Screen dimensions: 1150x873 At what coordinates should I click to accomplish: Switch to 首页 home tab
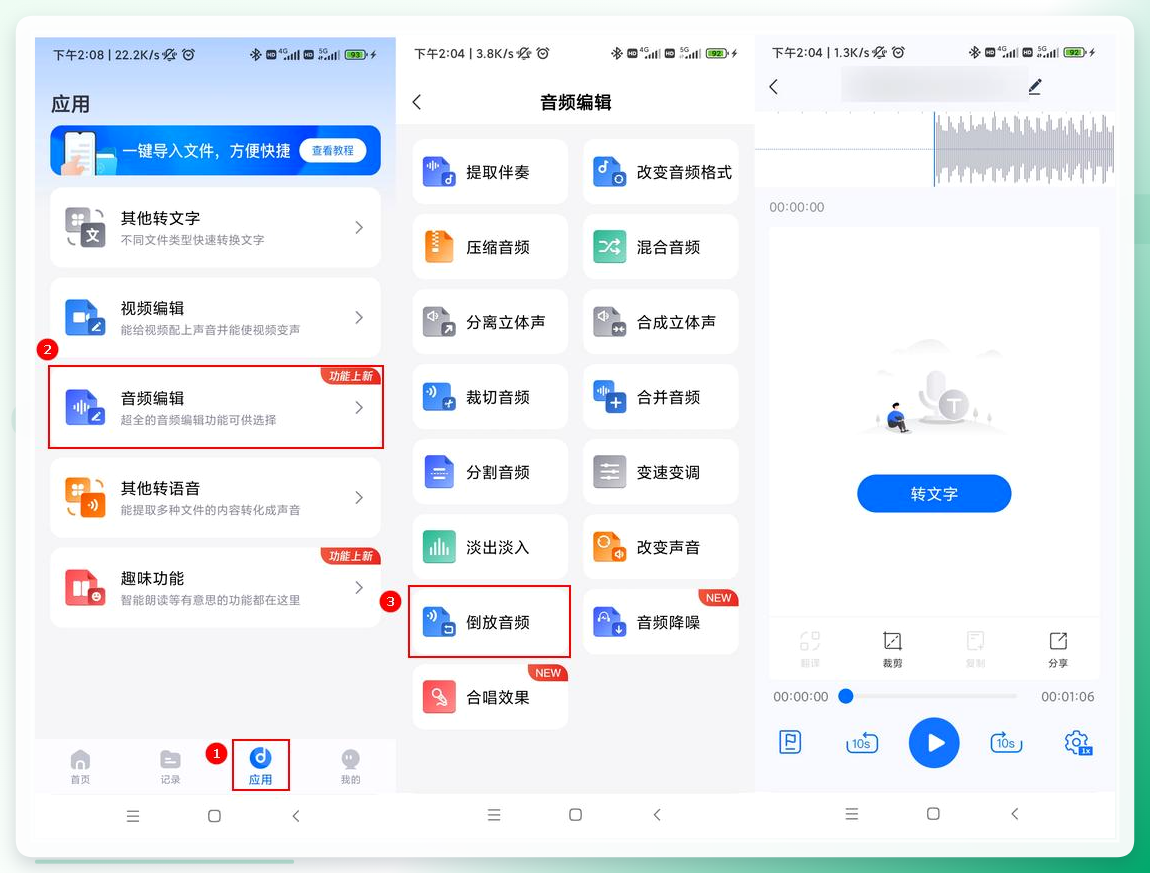click(80, 767)
